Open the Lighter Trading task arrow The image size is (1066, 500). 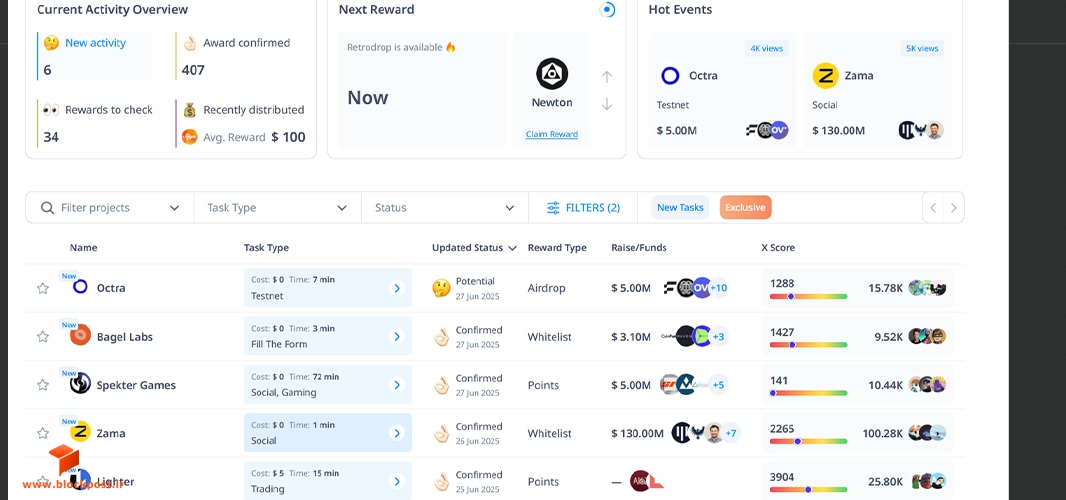pos(397,482)
